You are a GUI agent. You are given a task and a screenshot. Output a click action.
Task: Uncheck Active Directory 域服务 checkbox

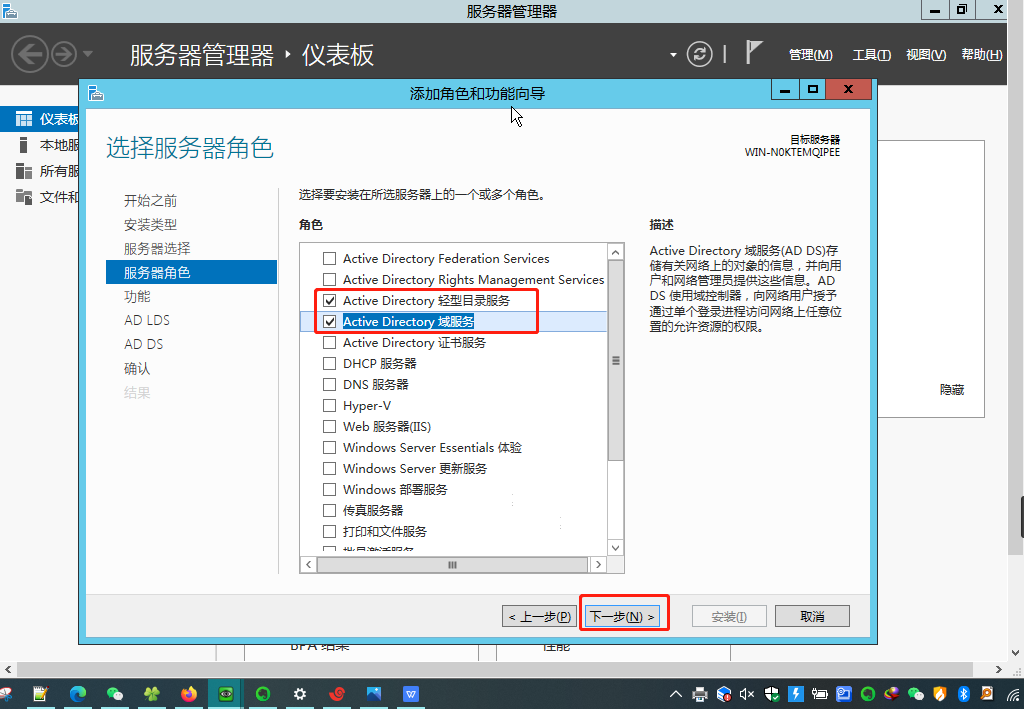[330, 321]
